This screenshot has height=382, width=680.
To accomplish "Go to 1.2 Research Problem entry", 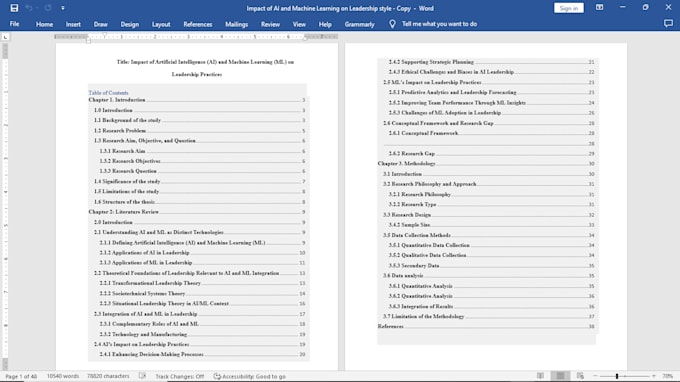I will [199, 131].
